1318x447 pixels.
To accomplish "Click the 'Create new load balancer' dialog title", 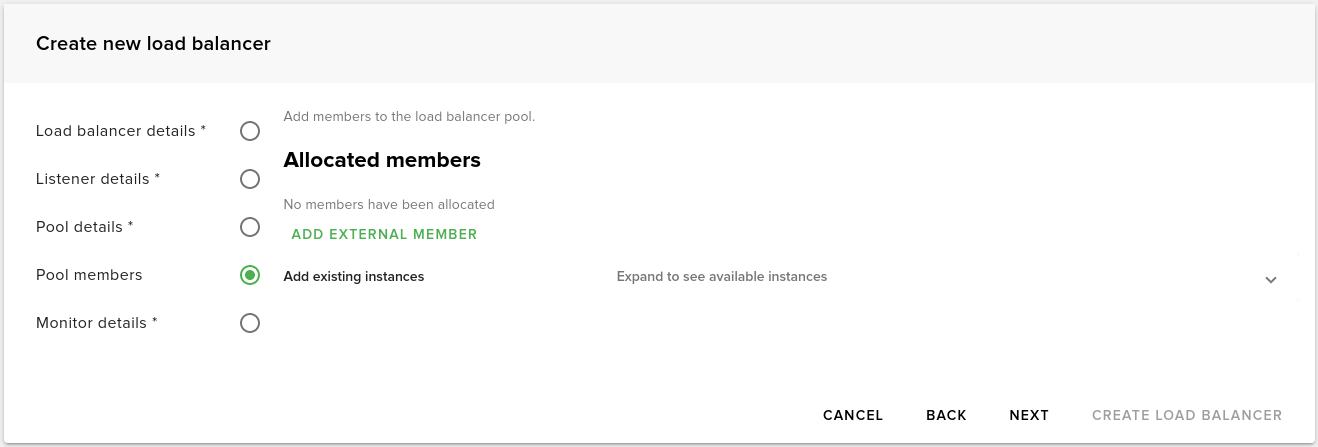I will click(x=153, y=43).
